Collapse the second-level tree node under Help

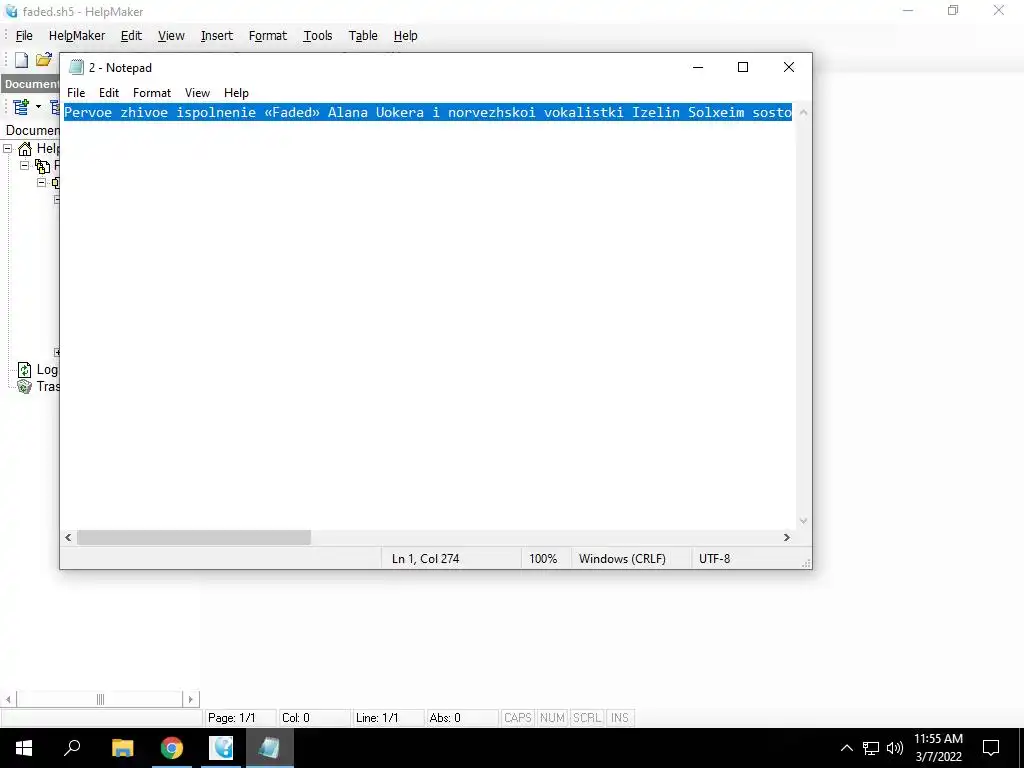click(25, 165)
